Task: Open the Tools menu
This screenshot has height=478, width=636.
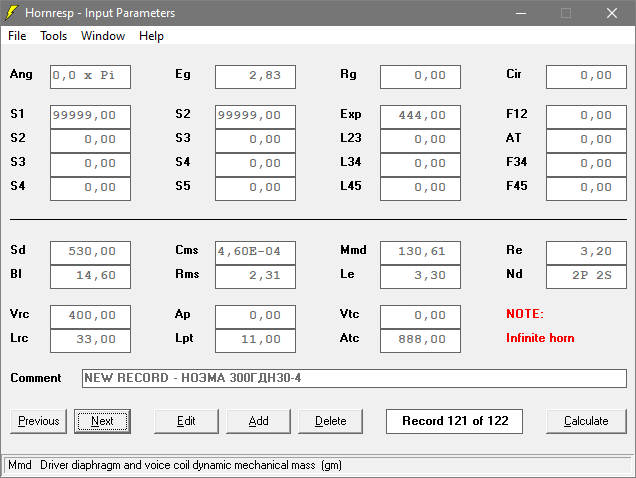Action: pos(54,36)
